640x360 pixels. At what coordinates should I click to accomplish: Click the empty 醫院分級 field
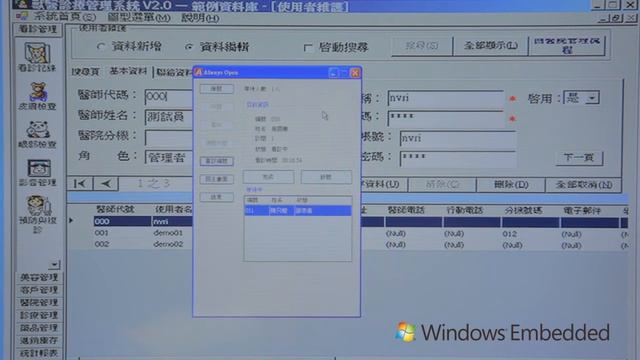tap(168, 137)
